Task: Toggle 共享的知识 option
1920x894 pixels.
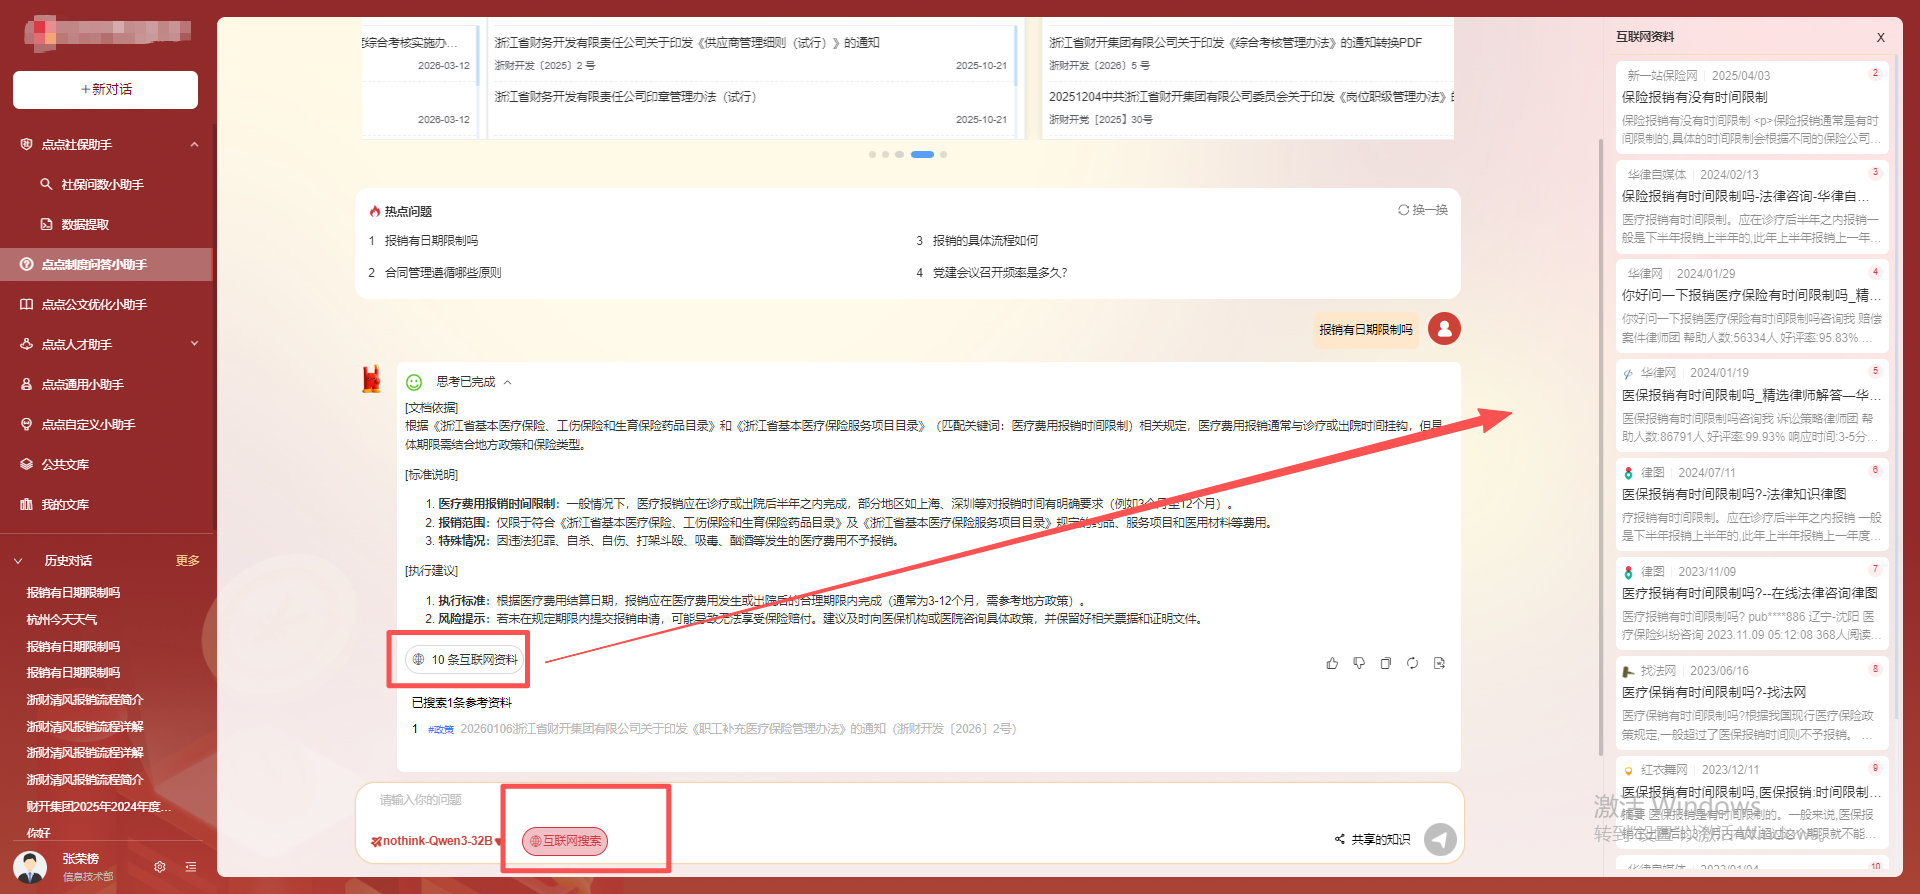Action: click(x=1372, y=839)
